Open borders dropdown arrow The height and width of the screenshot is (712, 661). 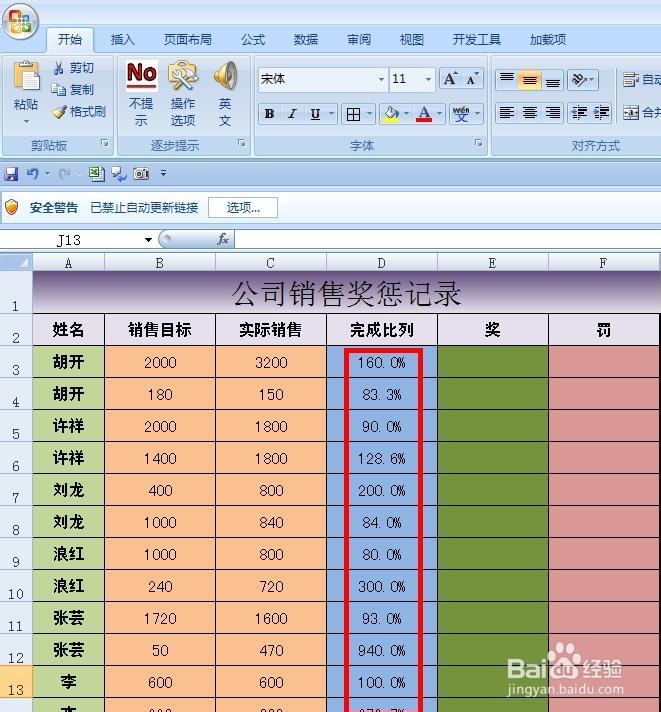click(370, 114)
